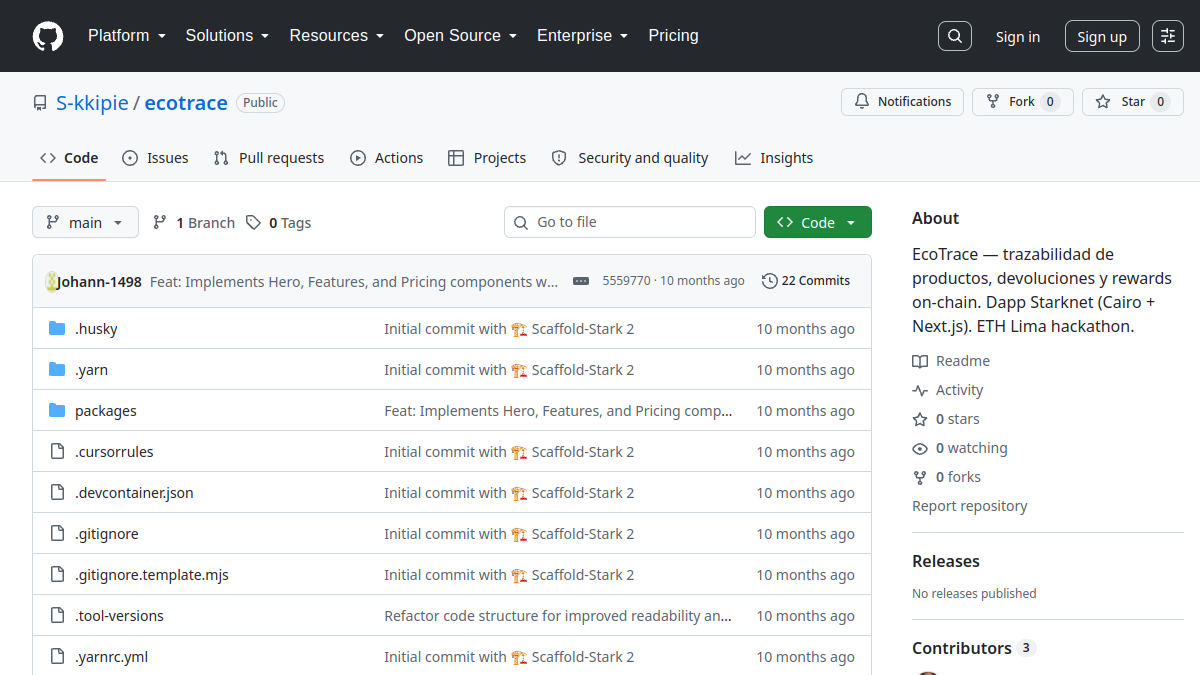Click the branch icon beside 1 Branch
This screenshot has height=675, width=1200.
160,222
